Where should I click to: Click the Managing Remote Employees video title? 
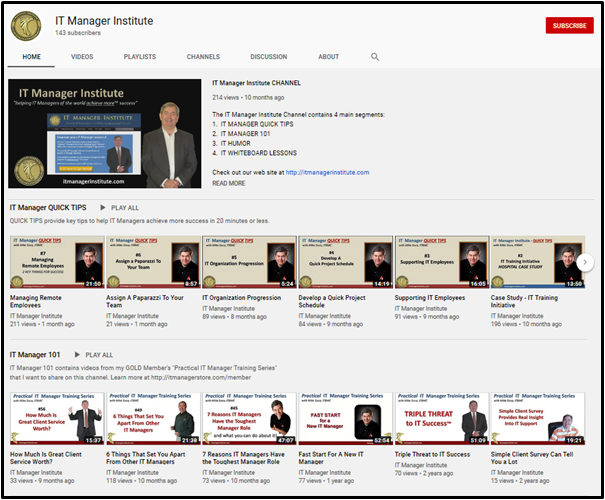[35, 301]
